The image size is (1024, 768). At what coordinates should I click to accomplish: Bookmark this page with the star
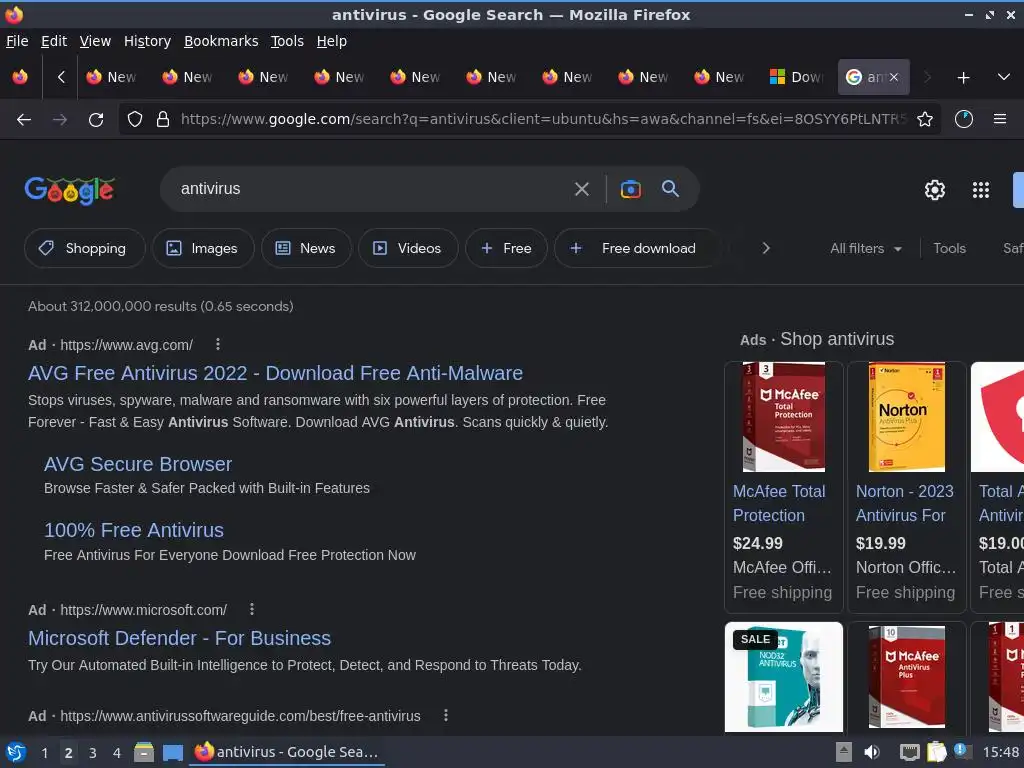click(x=925, y=120)
